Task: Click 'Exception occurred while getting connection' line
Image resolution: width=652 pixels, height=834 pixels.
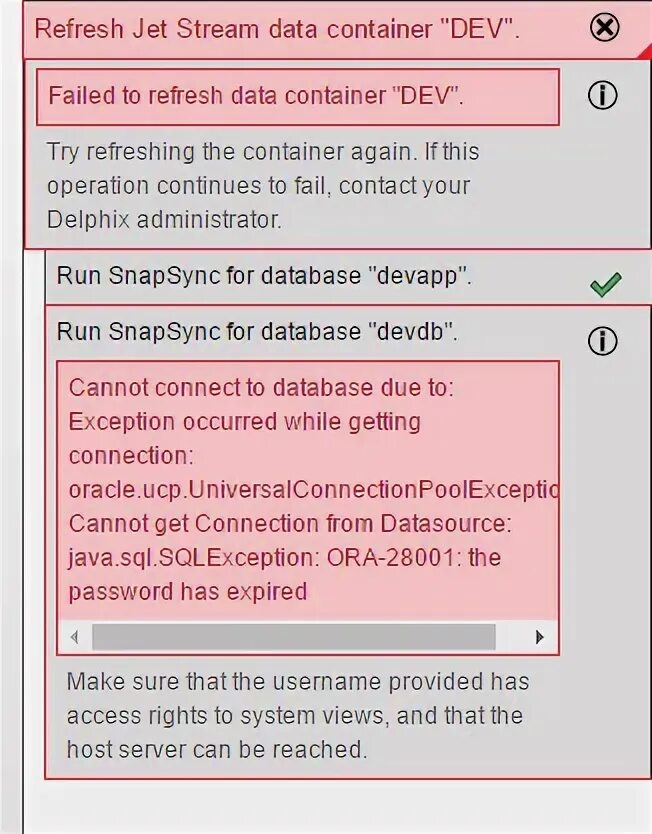Action: pyautogui.click(x=244, y=422)
